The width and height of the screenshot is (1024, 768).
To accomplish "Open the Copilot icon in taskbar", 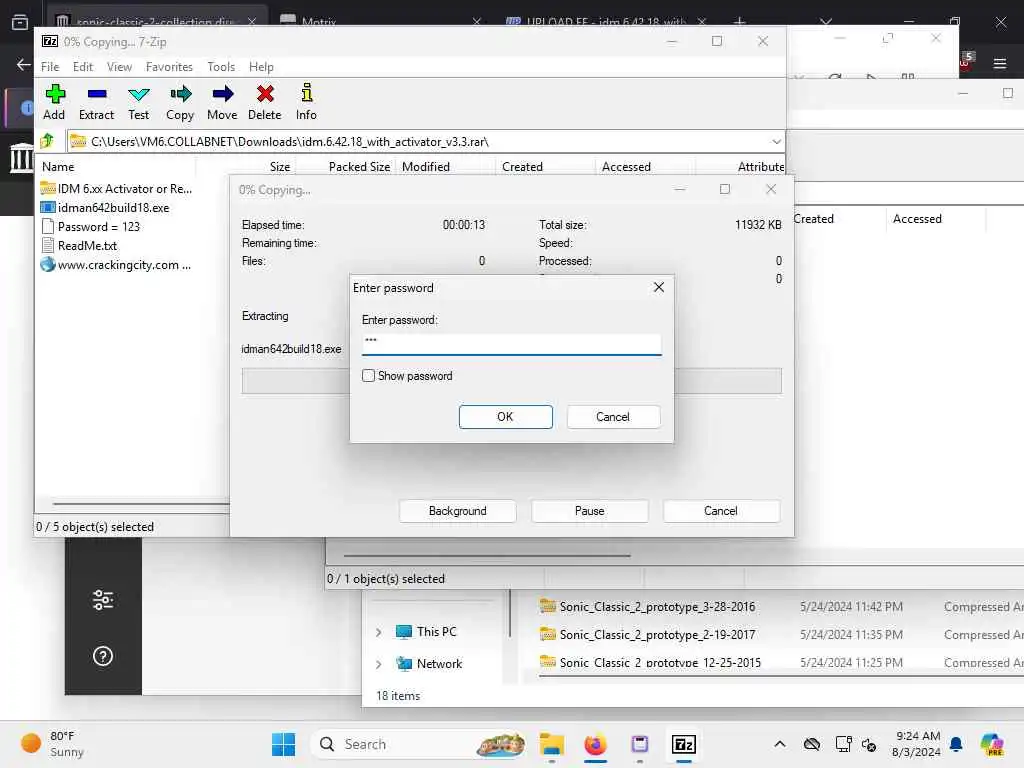I will tap(991, 744).
